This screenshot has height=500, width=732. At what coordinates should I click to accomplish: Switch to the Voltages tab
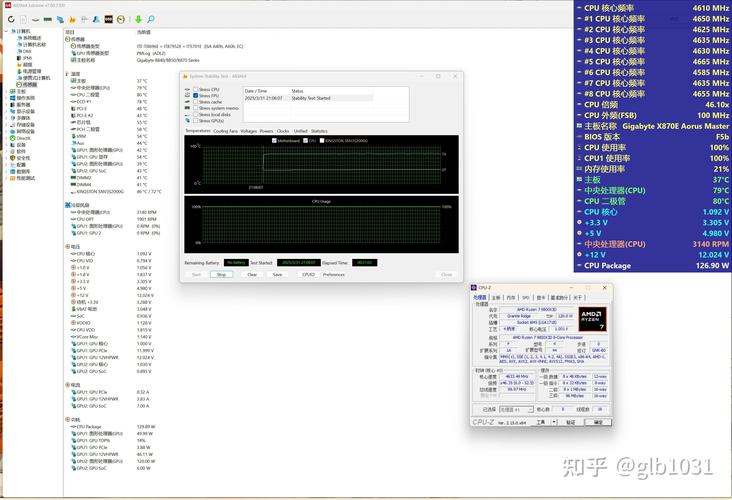(248, 131)
